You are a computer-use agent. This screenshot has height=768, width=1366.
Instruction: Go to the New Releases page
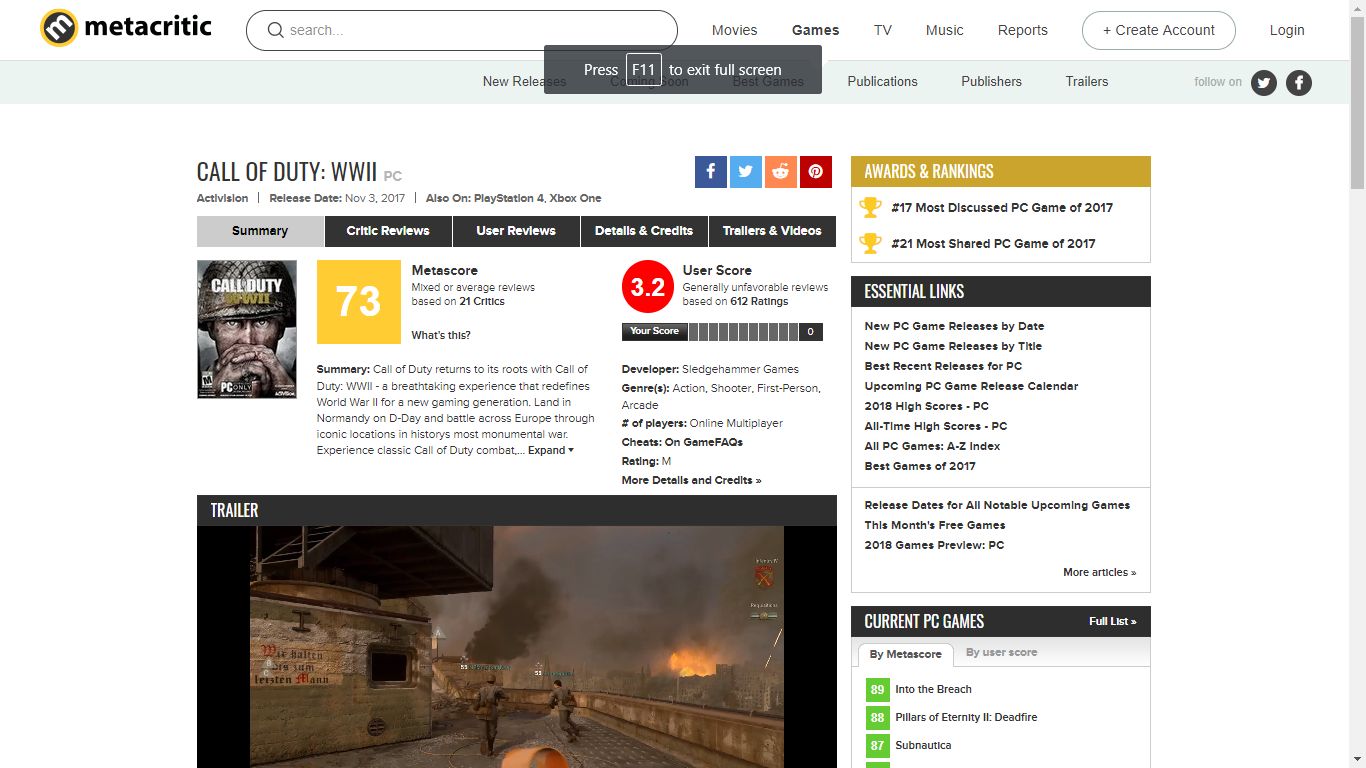coord(524,82)
